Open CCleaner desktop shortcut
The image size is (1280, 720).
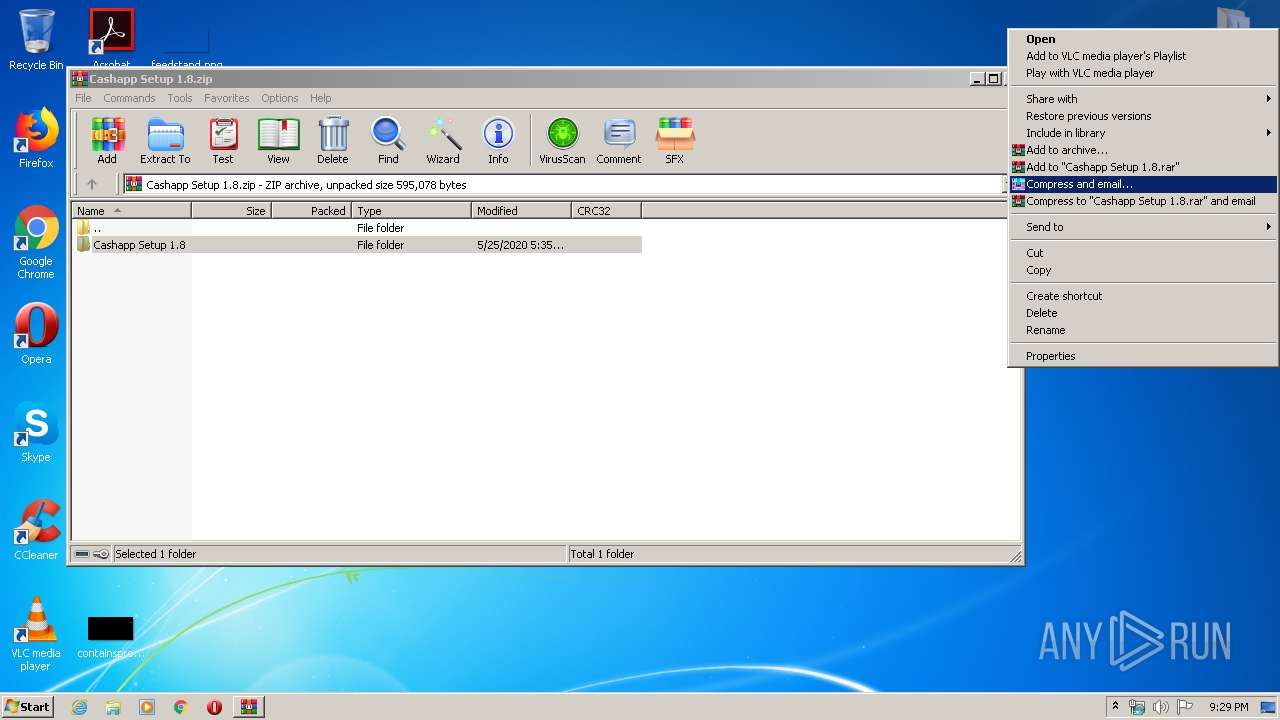tap(36, 530)
